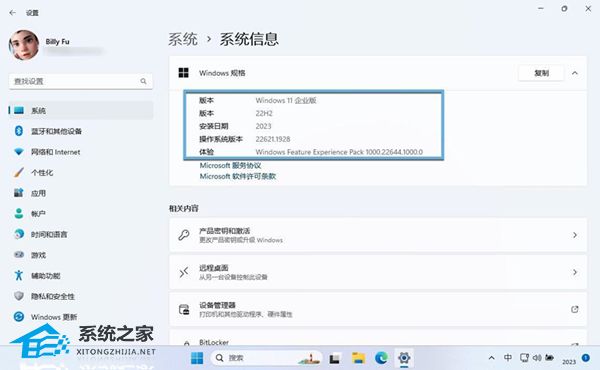The height and width of the screenshot is (370, 600).
Task: Open the Microsoft 服务协议 link
Action: 230,165
